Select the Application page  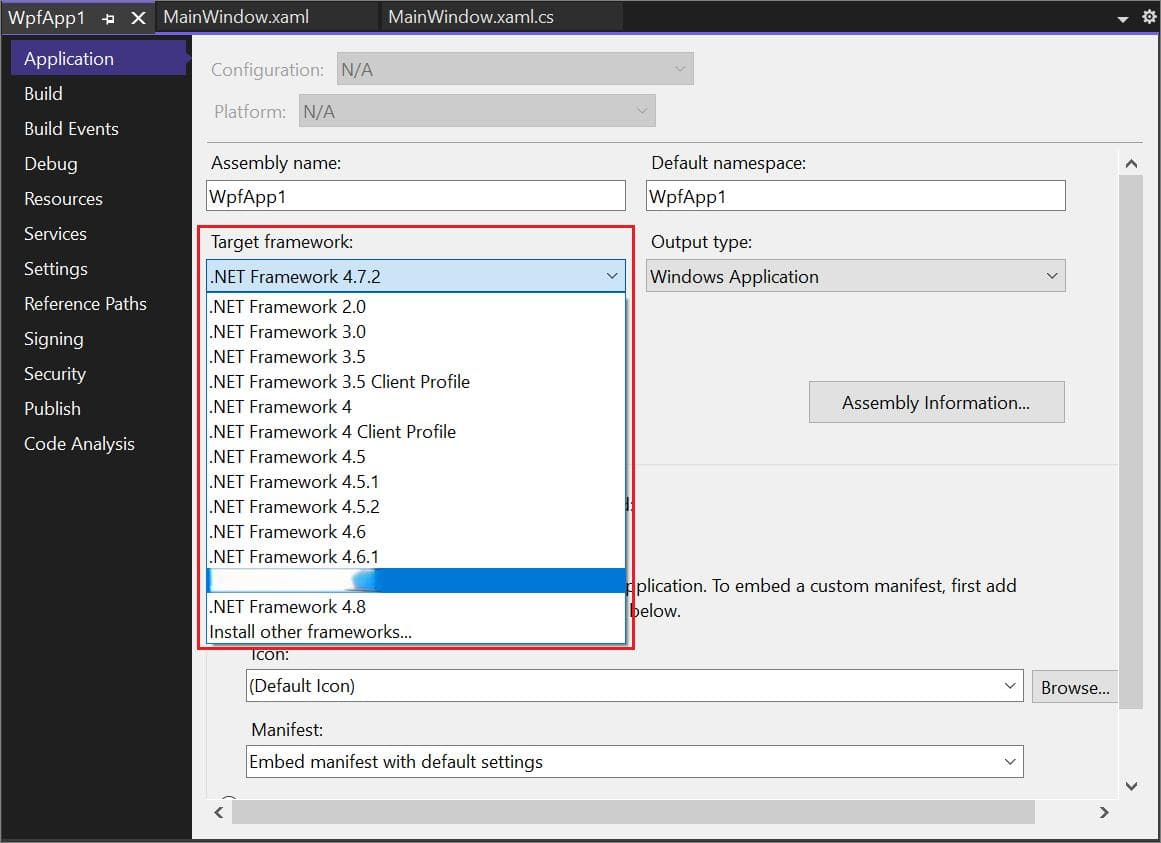[98, 58]
